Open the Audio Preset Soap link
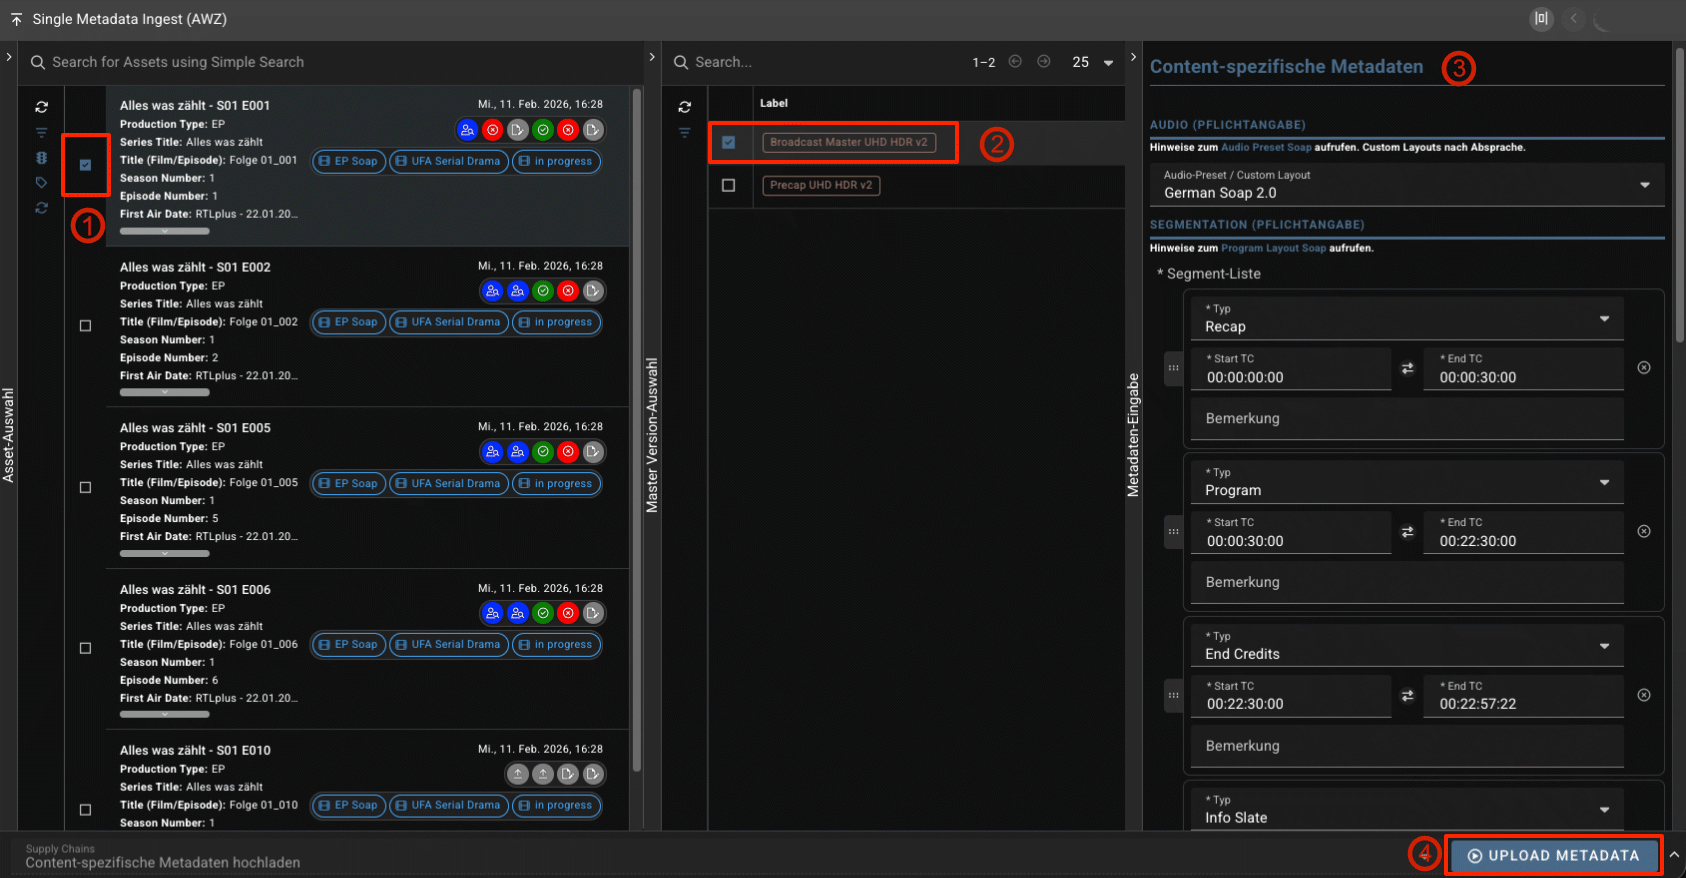The width and height of the screenshot is (1686, 878). [1265, 147]
